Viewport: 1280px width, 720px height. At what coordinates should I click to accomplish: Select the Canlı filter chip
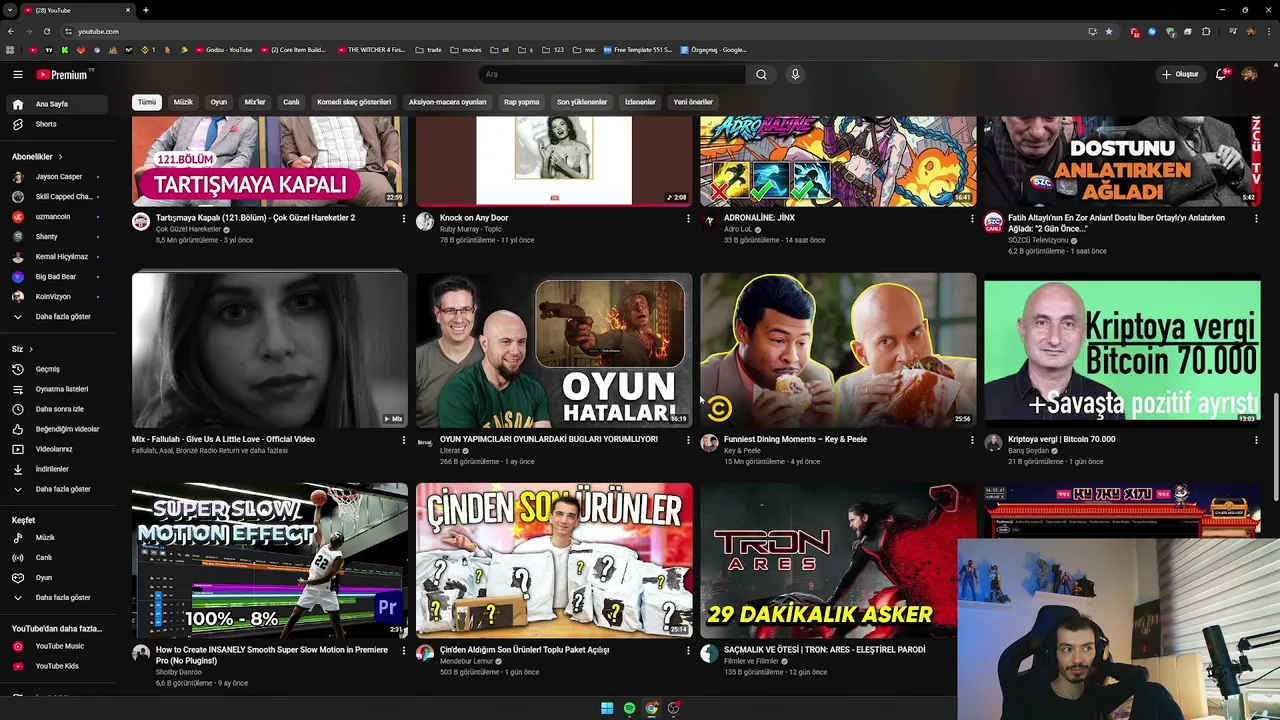[291, 102]
